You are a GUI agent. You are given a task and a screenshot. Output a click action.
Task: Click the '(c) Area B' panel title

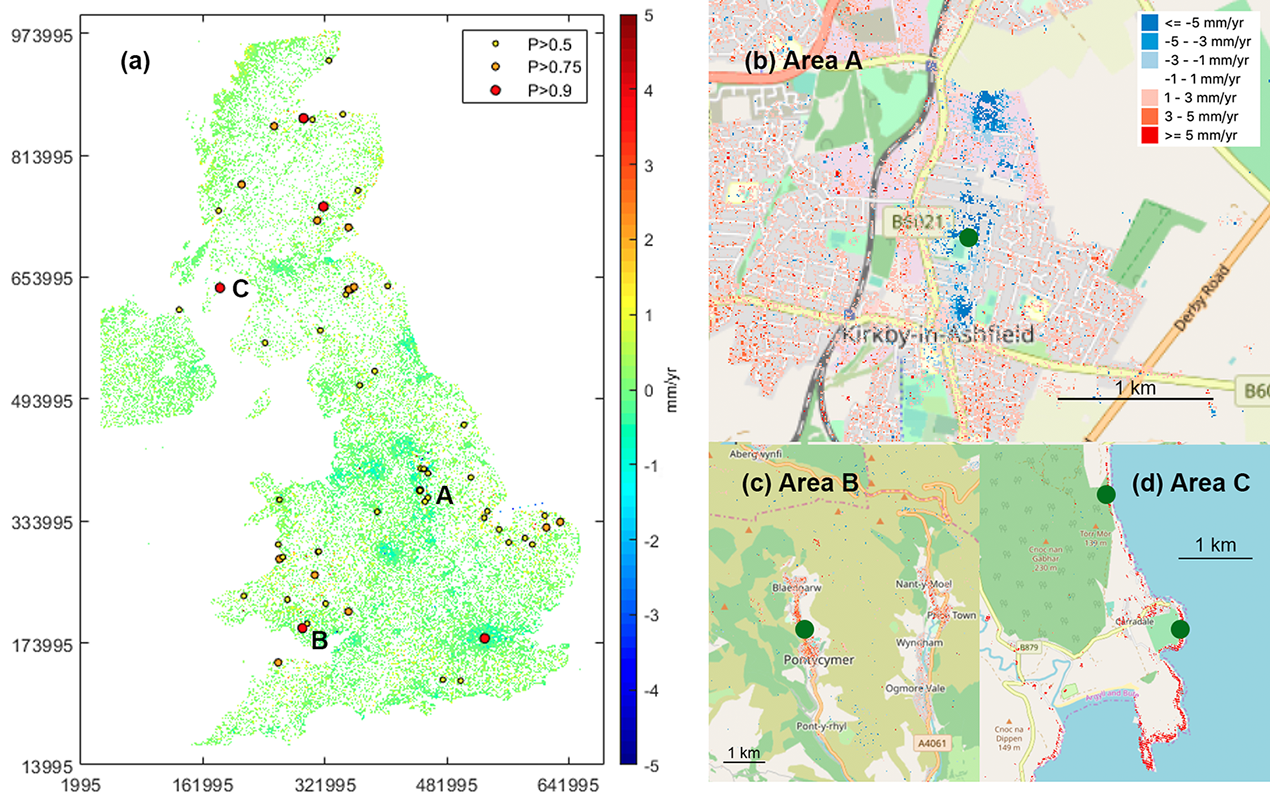801,484
